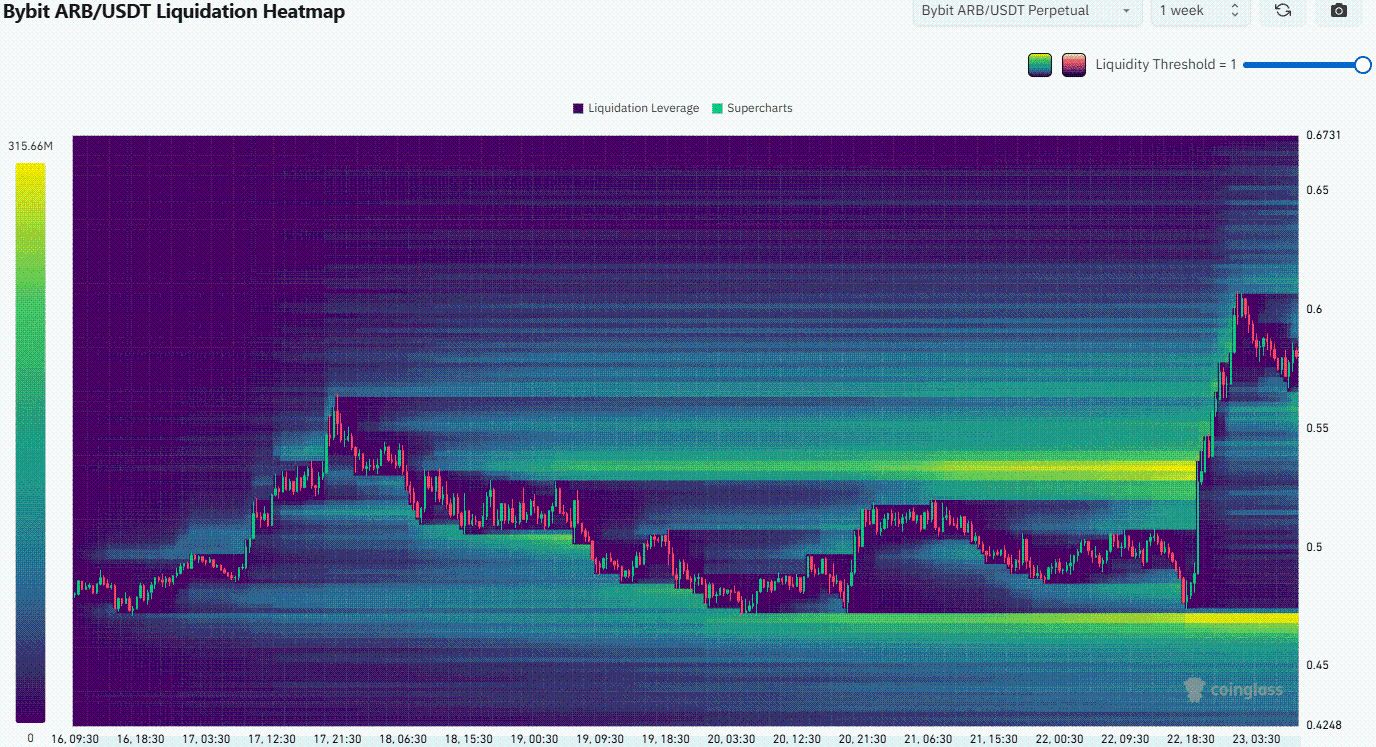Click the 0.55 price axis label
The image size is (1376, 747).
point(1317,428)
